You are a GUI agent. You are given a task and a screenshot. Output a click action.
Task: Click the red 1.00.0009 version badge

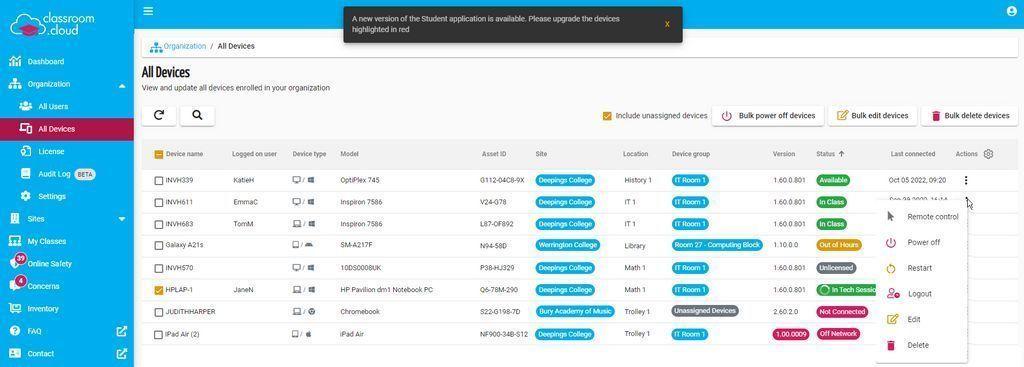[x=790, y=334]
